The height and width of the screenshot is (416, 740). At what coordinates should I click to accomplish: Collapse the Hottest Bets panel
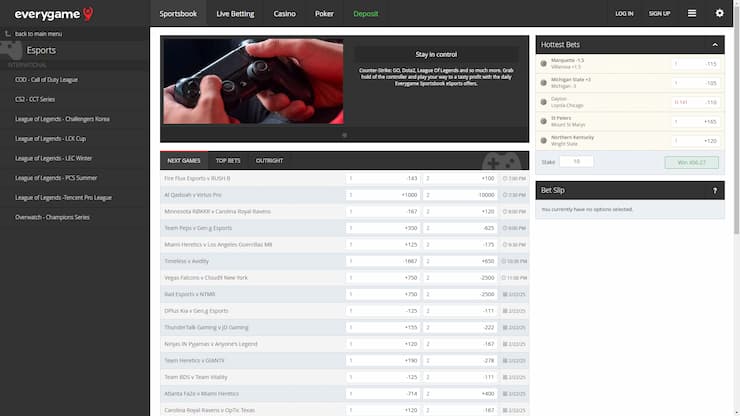point(714,44)
